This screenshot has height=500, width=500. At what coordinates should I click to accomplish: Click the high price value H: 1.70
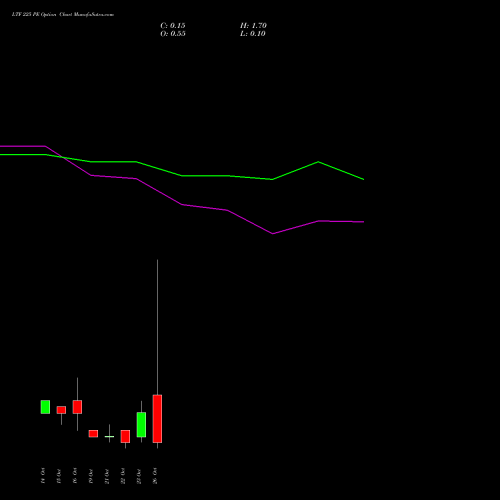point(253,26)
